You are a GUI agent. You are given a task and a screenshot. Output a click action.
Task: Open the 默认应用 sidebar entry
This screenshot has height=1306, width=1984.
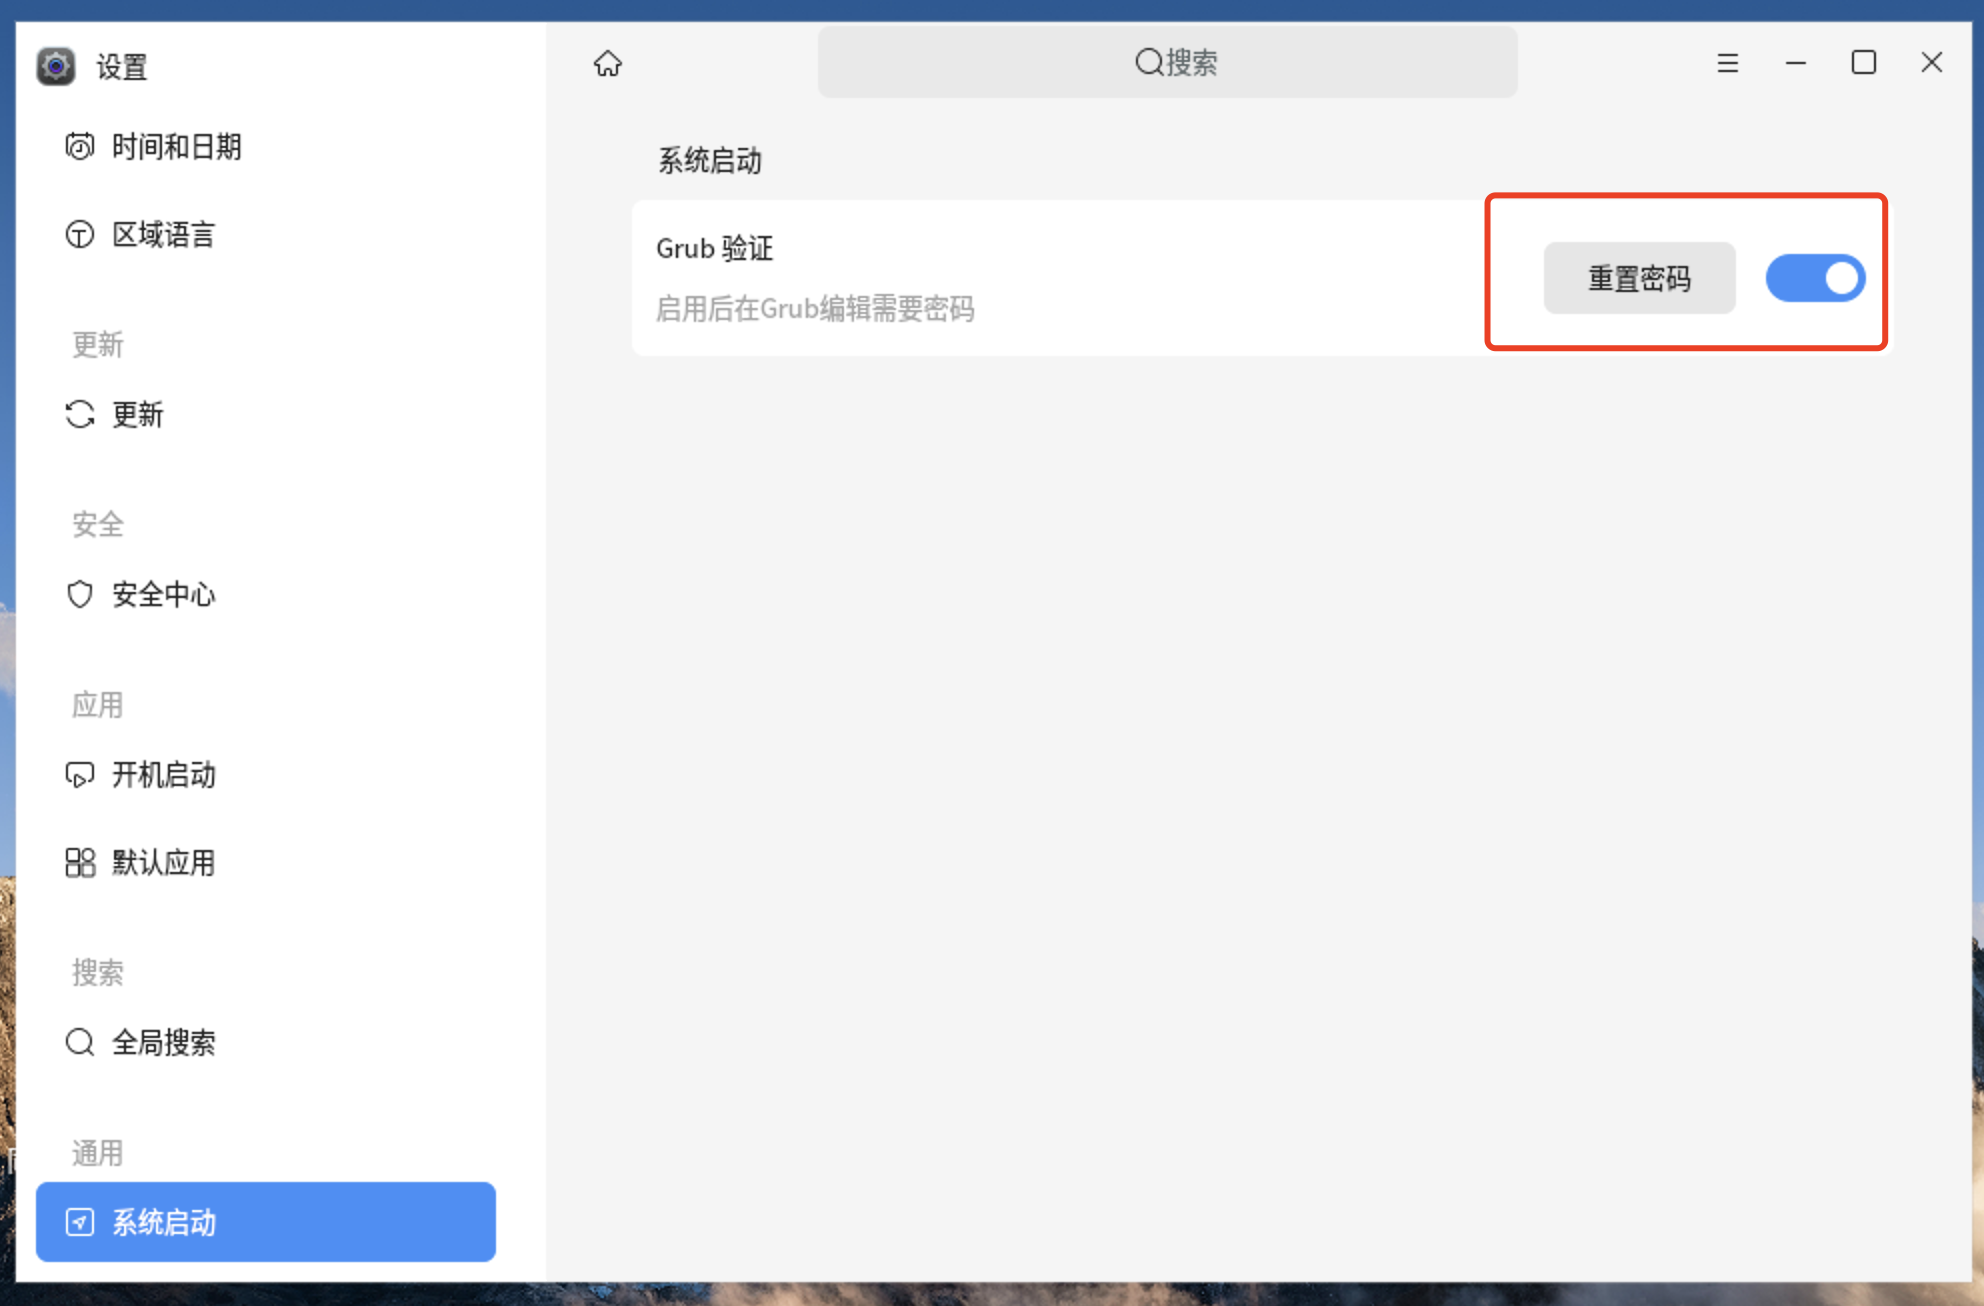coord(163,862)
